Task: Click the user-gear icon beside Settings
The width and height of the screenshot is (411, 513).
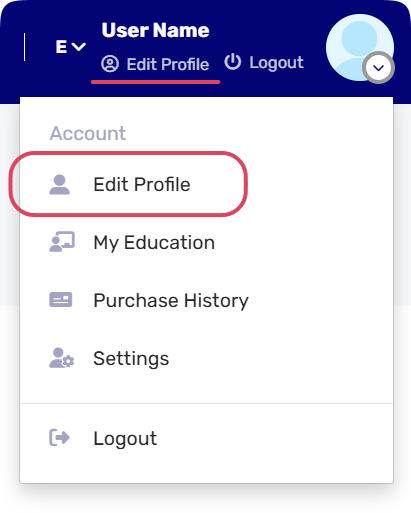Action: 62,358
